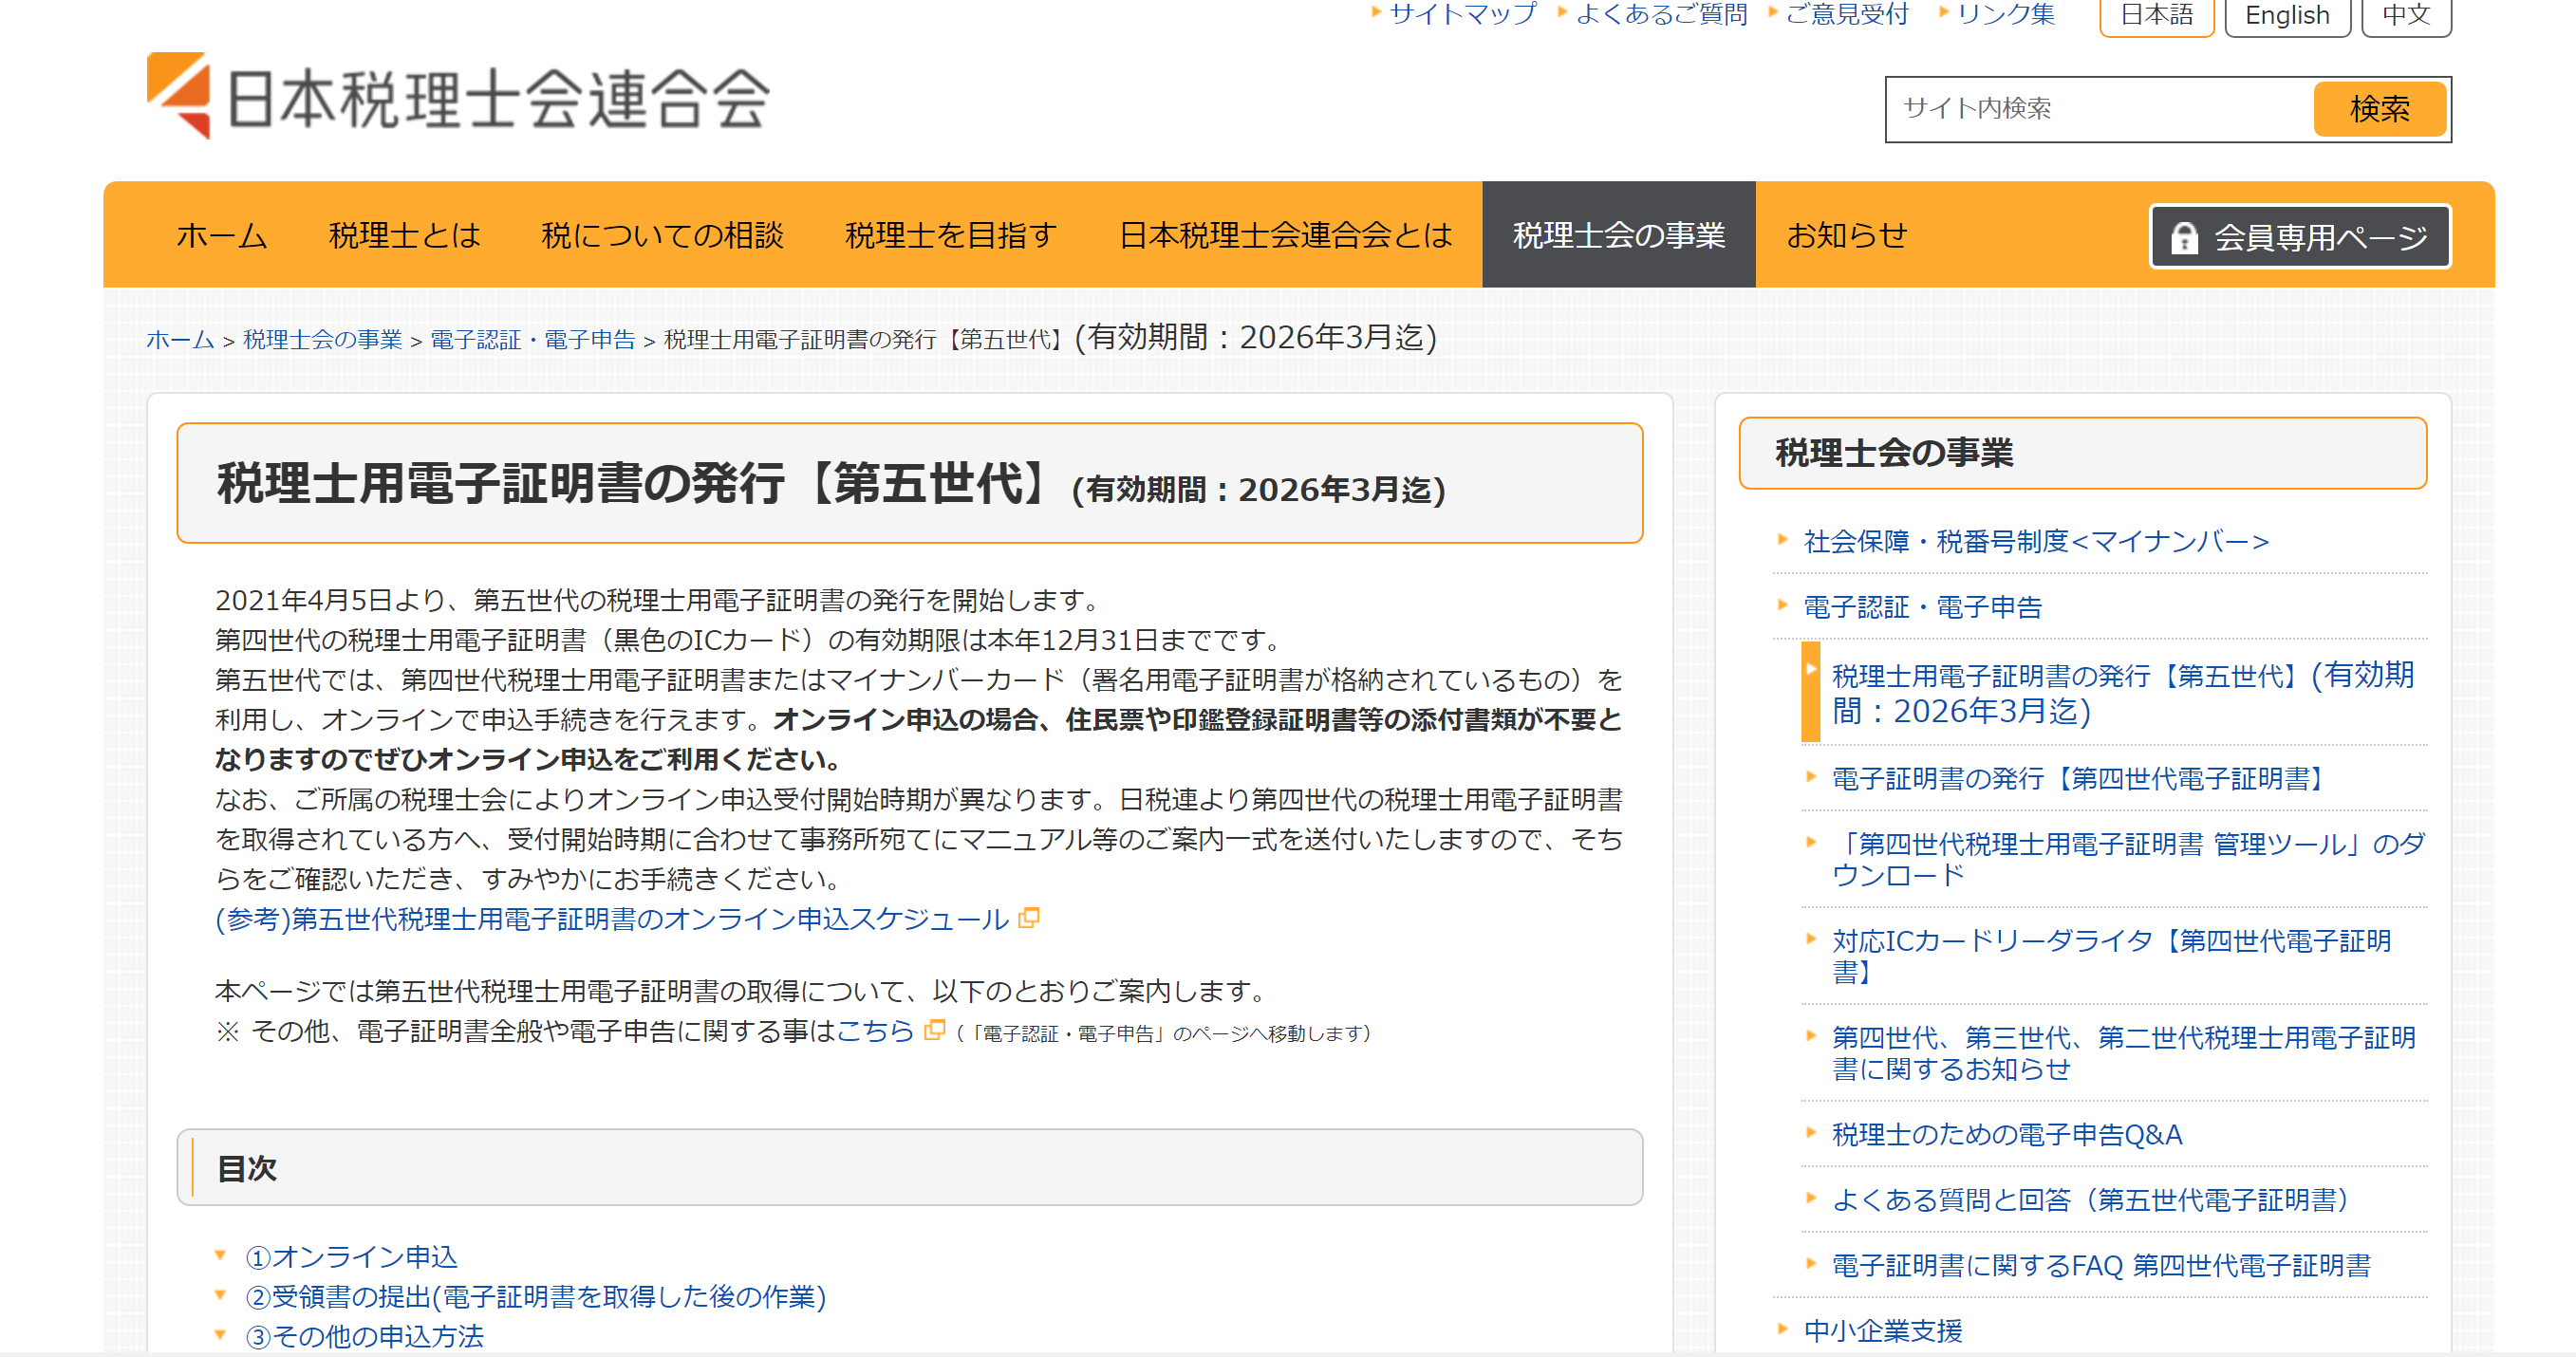Switch site language to 中文

pos(2405,15)
